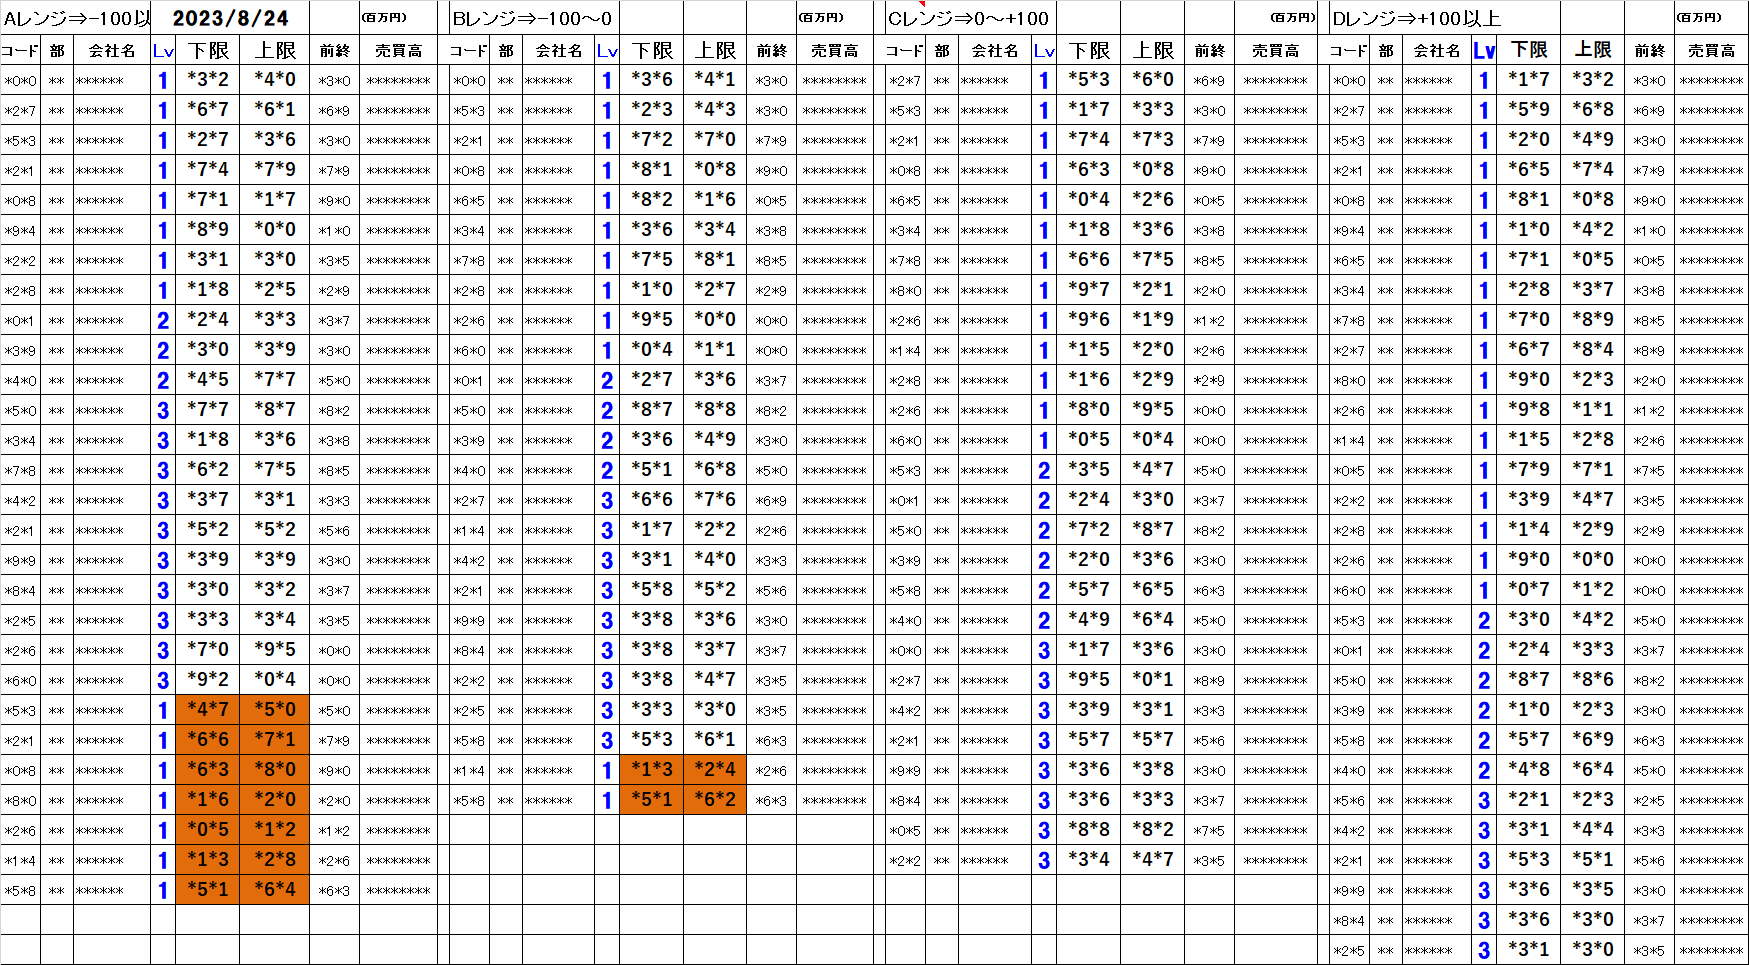Click the Aレンジ⇒-100以 title cell
The width and height of the screenshot is (1749, 965).
click(77, 18)
